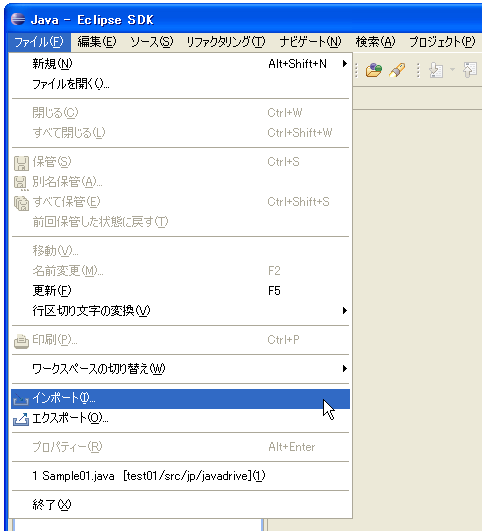
Task: Open the リファクタリング(T) menu
Action: [226, 42]
